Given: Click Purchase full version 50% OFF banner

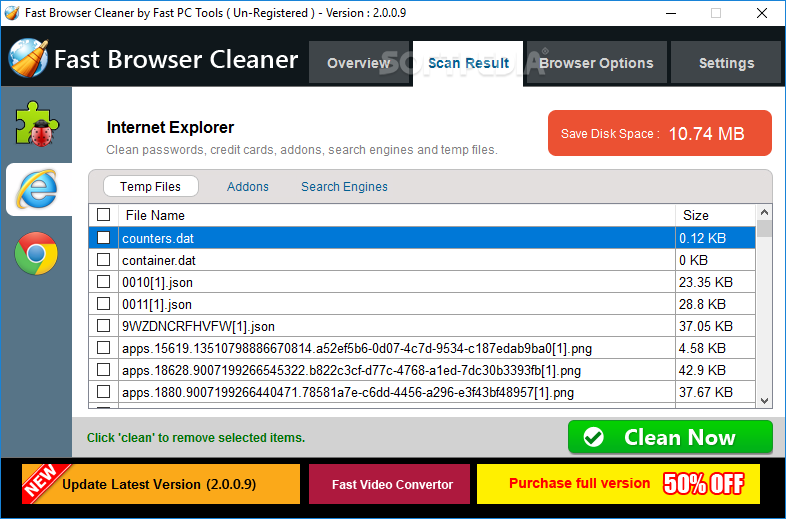Looking at the screenshot, I should pyautogui.click(x=618, y=484).
